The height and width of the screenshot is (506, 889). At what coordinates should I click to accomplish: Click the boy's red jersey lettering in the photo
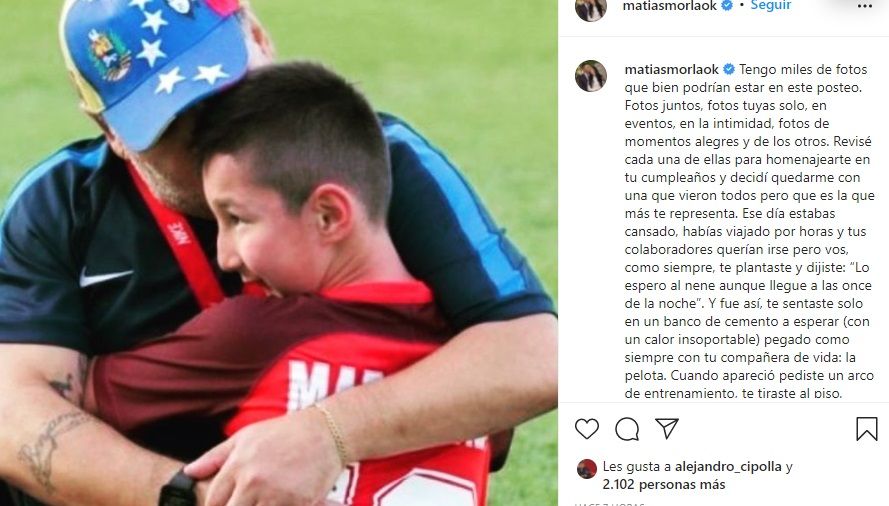[x=335, y=382]
